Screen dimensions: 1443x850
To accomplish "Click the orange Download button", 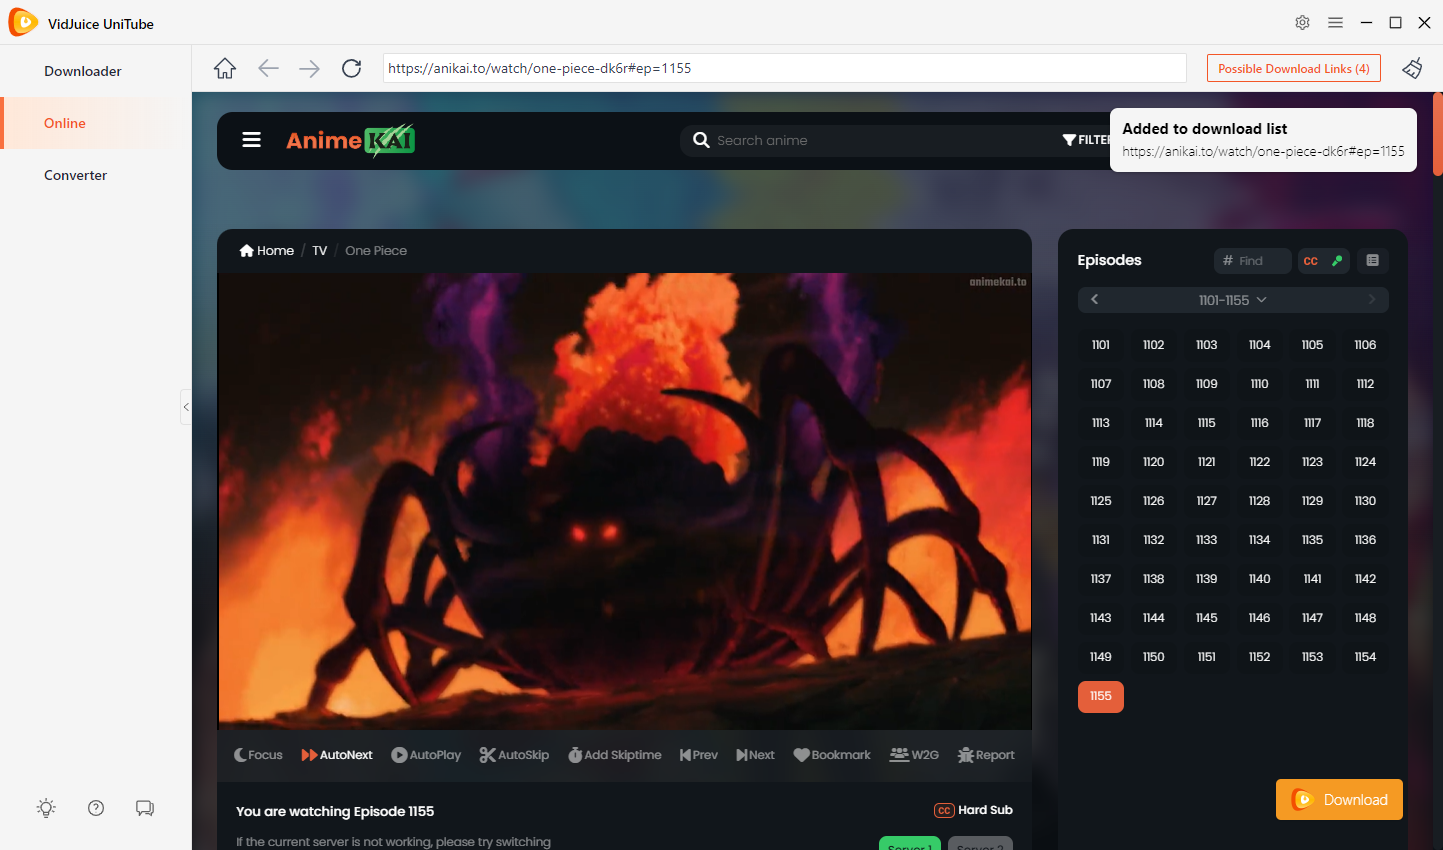I will point(1339,799).
